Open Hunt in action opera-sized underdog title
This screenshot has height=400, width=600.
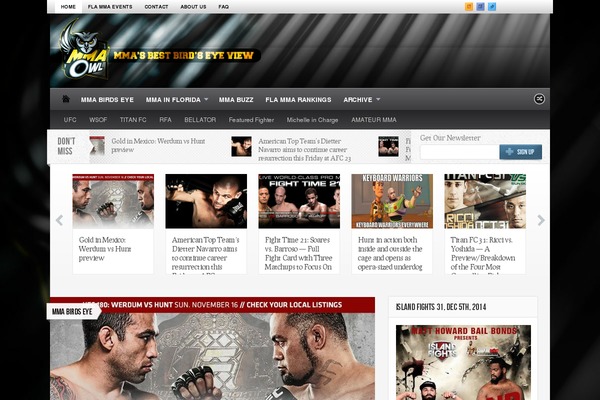coord(390,253)
